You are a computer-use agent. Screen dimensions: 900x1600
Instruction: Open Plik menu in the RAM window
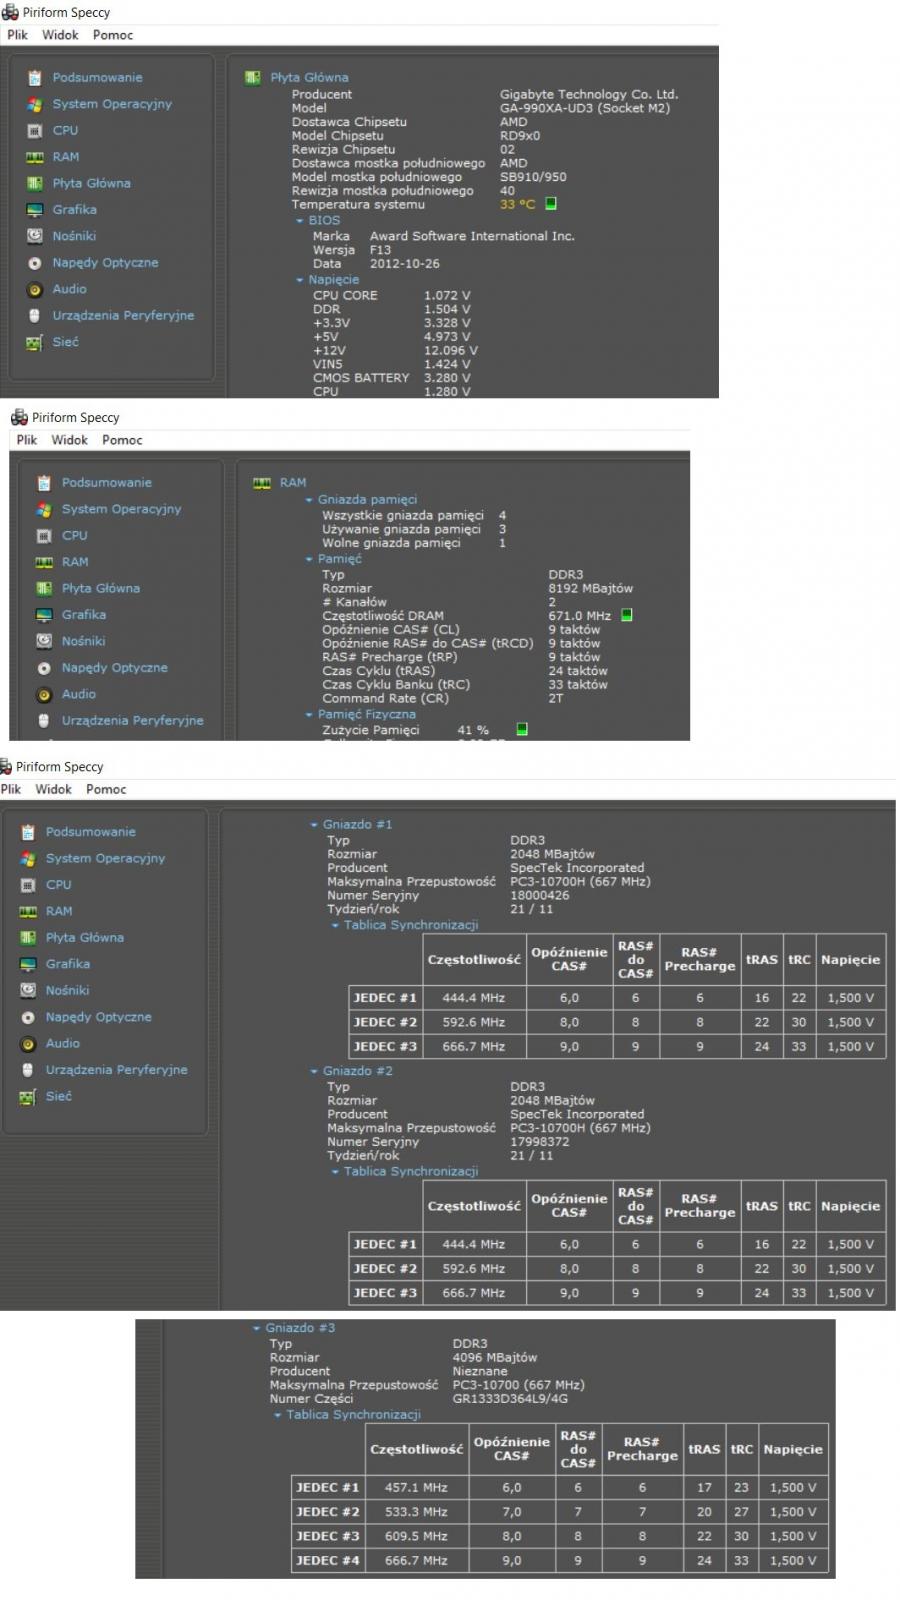click(27, 440)
